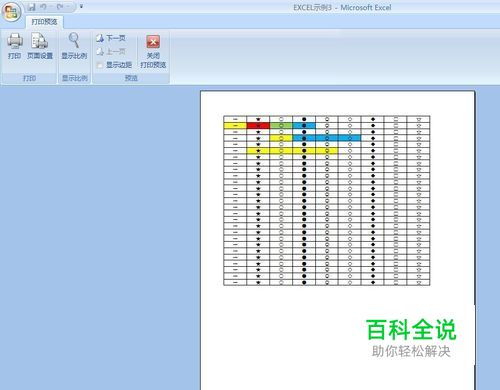This screenshot has height=390, width=500.
Task: Click the 显示比例 zoom magnifier
Action: 74,47
